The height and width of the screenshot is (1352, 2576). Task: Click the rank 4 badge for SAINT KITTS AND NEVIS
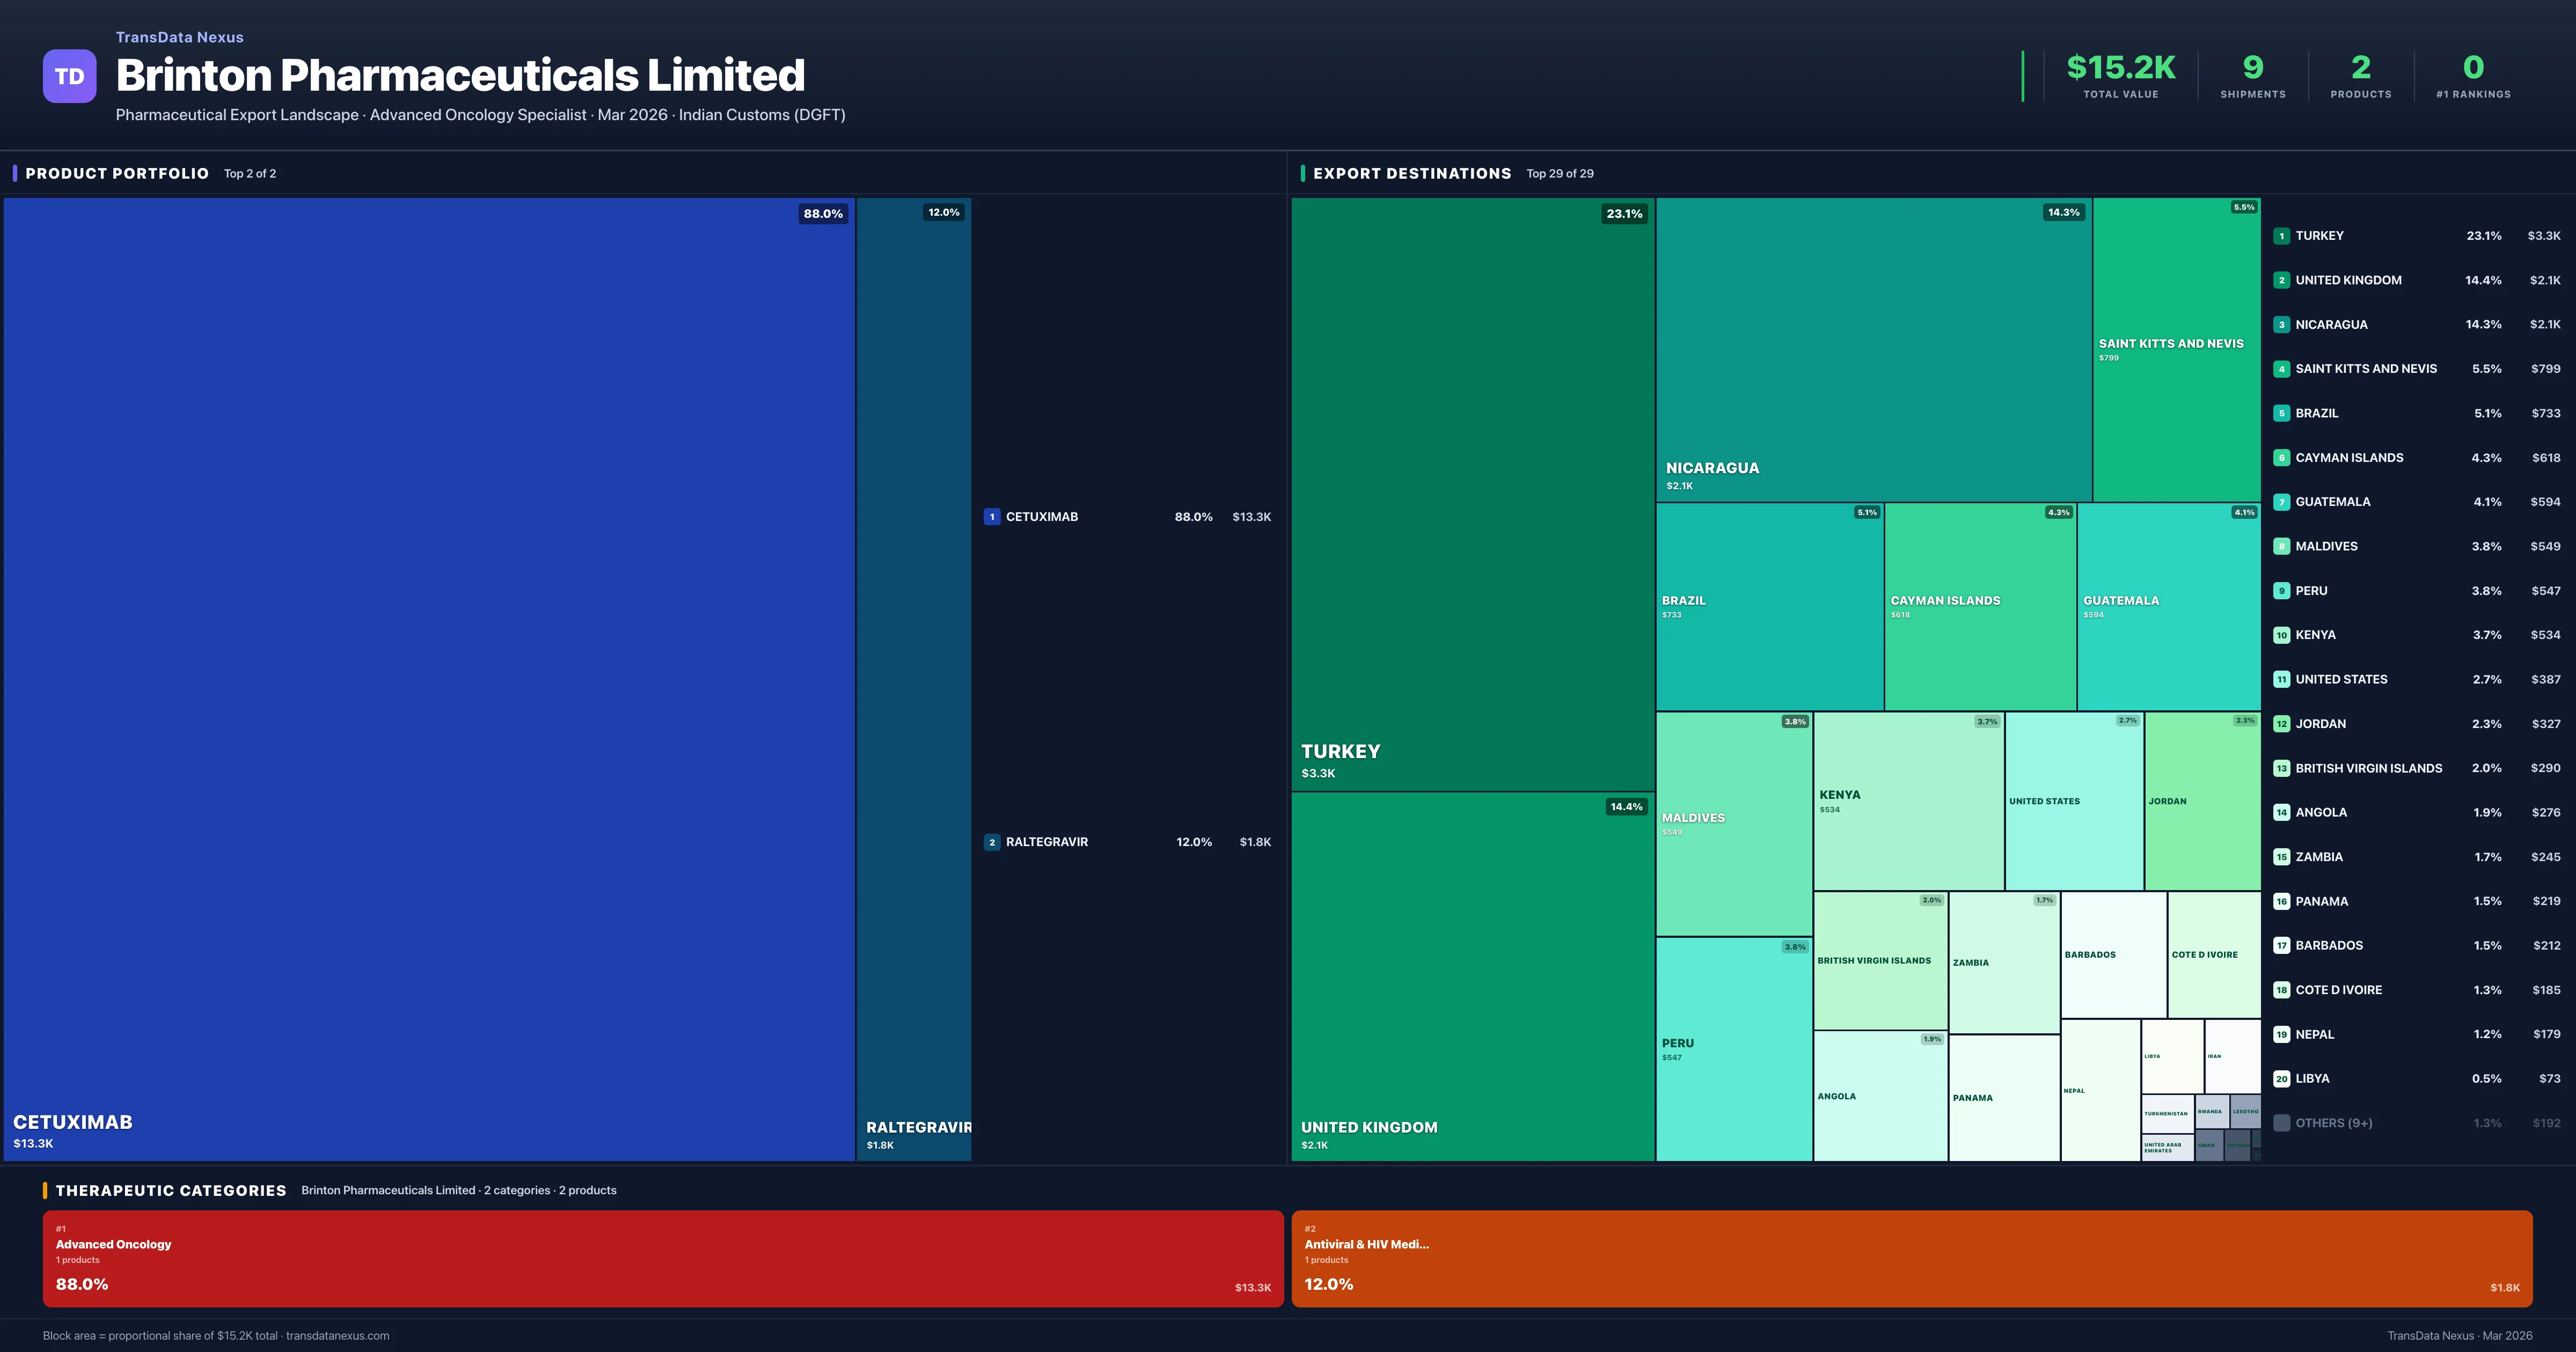[2282, 368]
